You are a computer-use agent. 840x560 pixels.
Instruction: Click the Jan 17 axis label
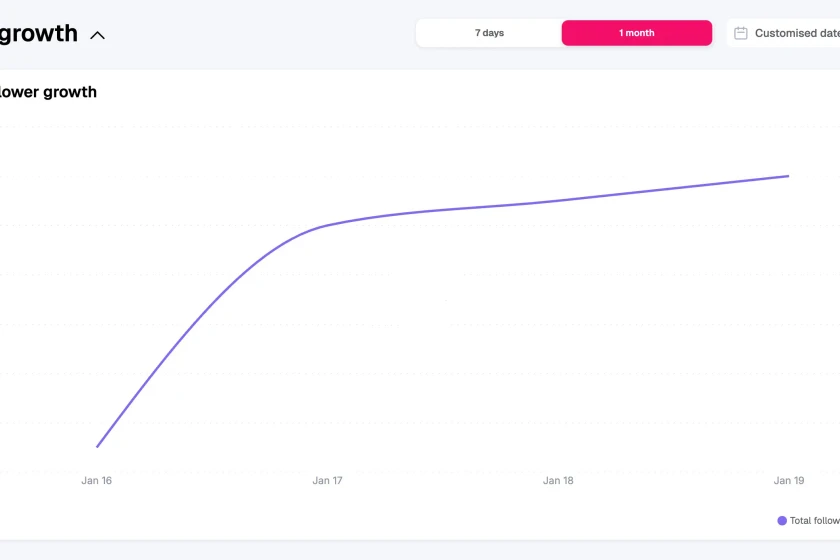(x=327, y=481)
